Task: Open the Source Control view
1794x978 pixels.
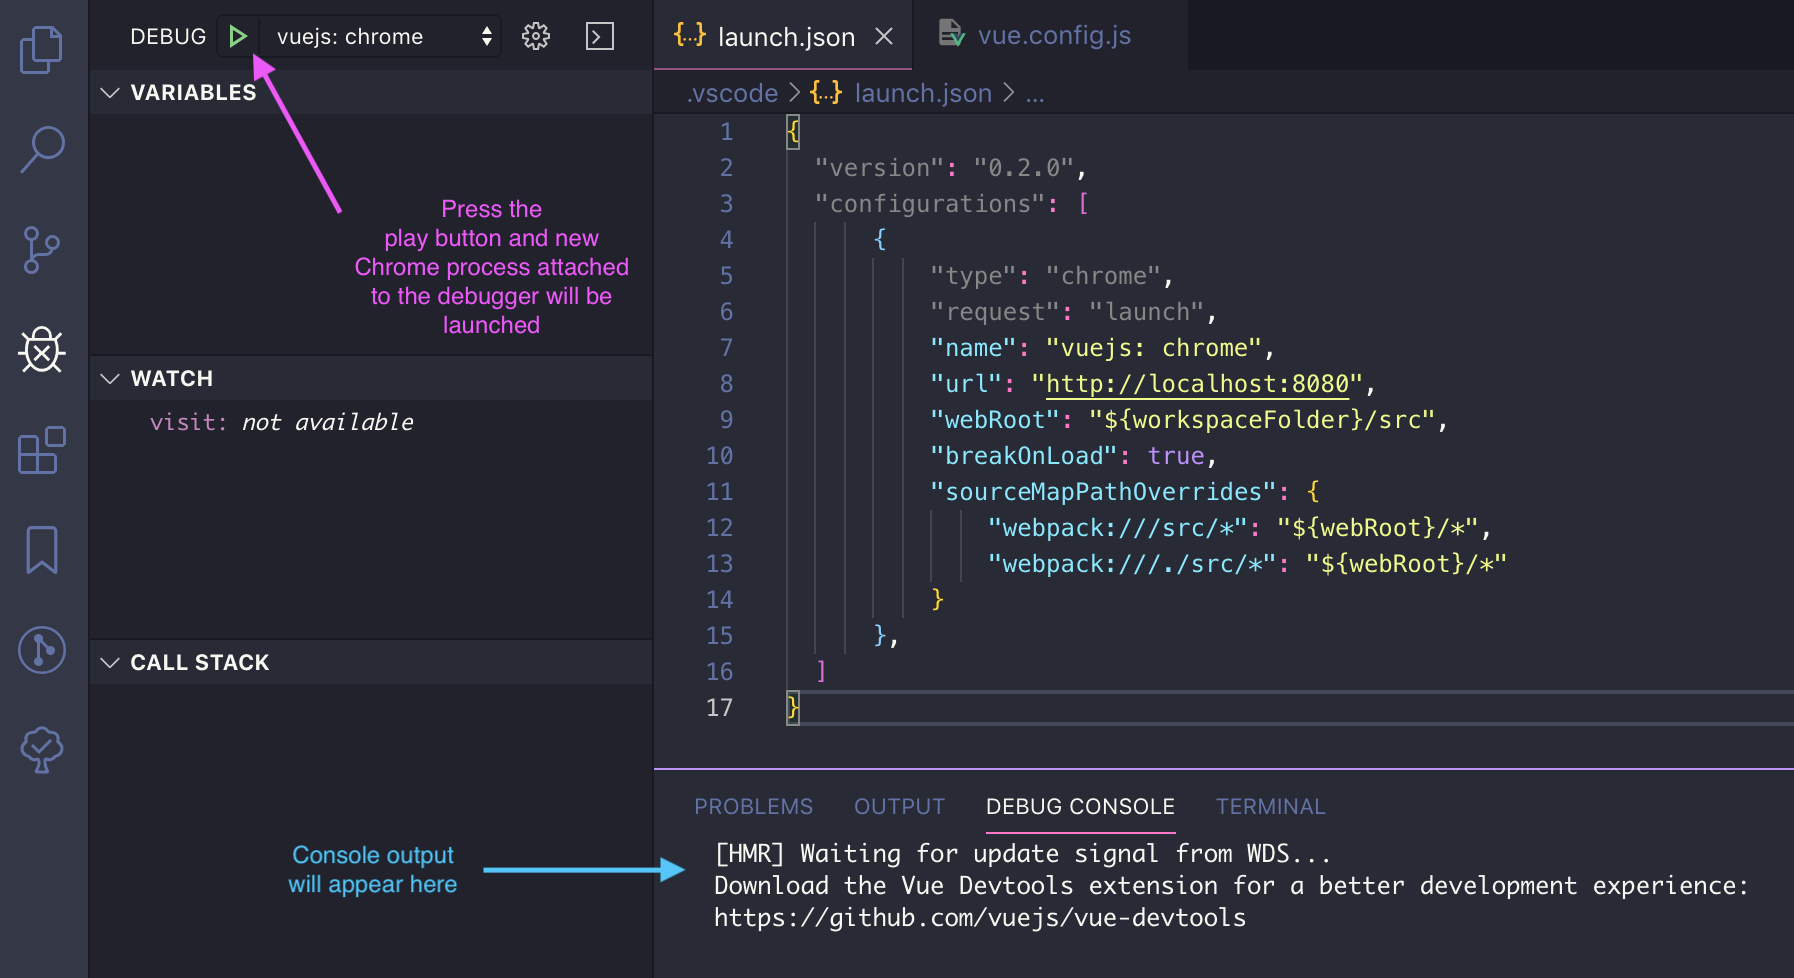Action: coord(42,250)
